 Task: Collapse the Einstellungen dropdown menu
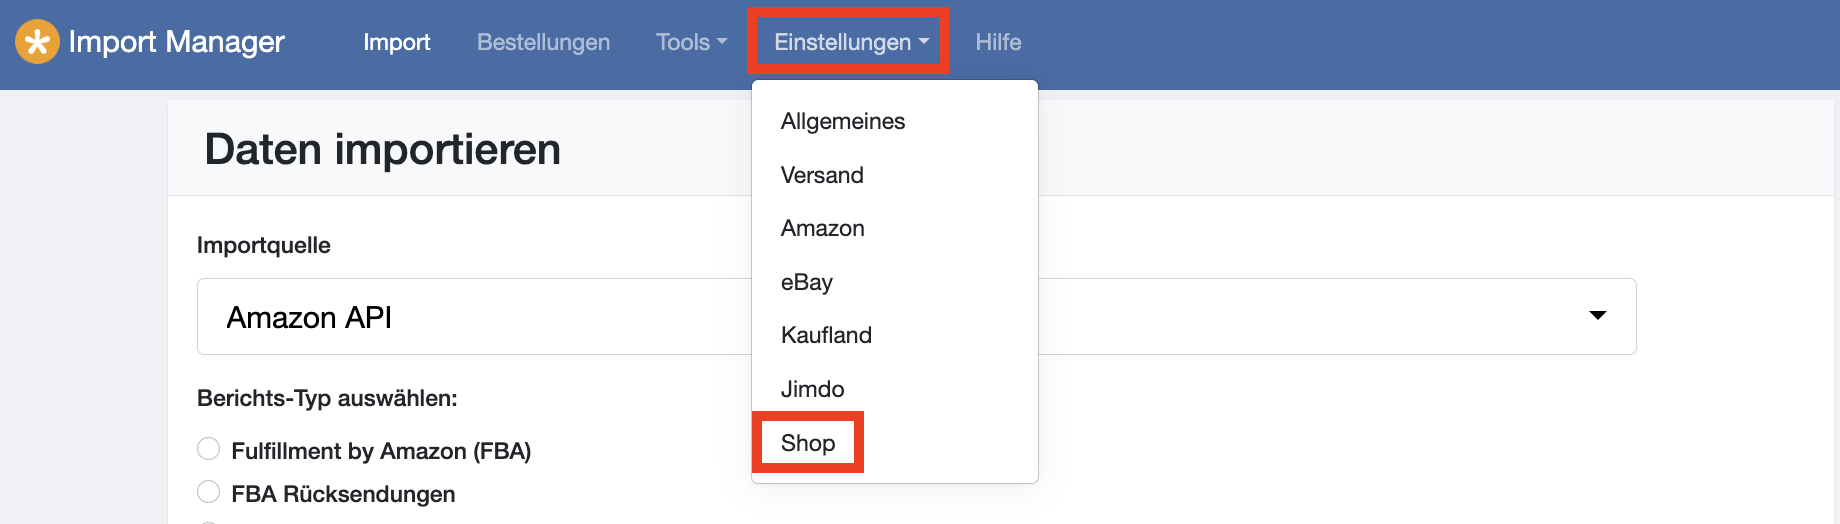[x=851, y=42]
